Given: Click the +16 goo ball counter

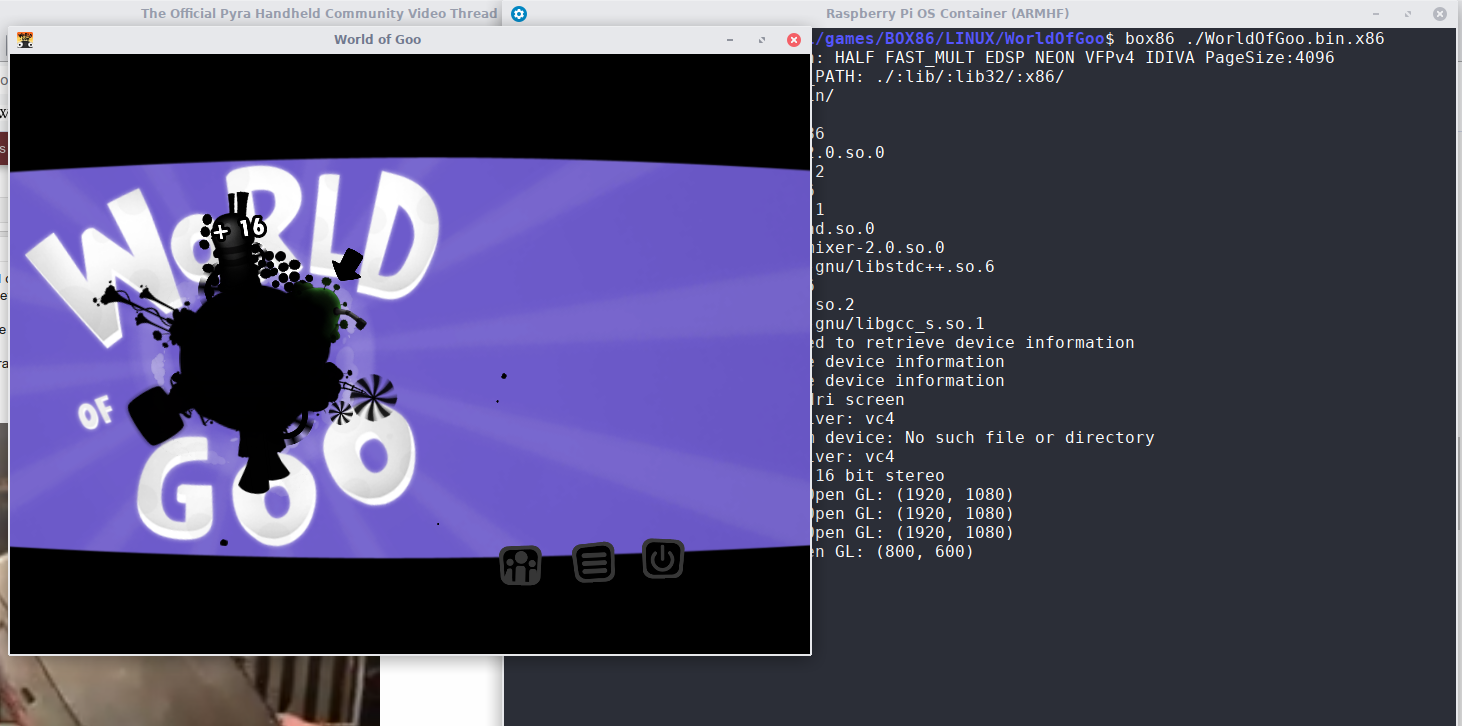Looking at the screenshot, I should tap(240, 229).
